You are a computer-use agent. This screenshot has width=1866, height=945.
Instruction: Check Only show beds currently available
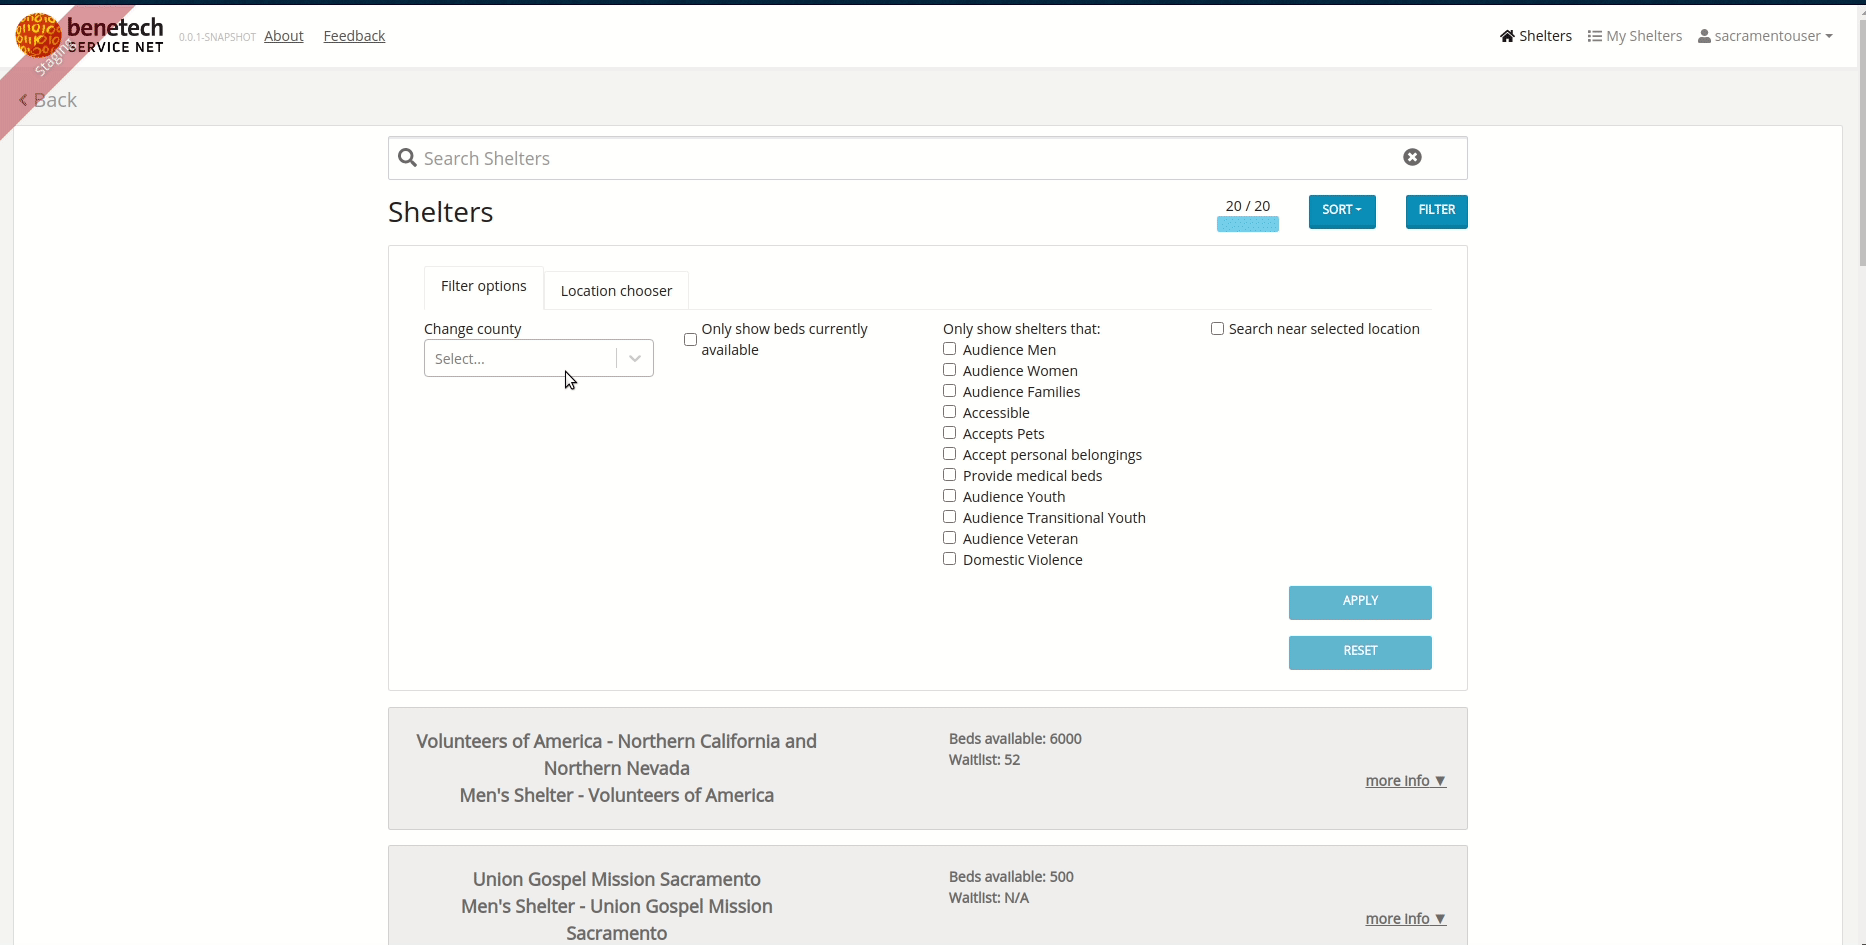(x=689, y=340)
